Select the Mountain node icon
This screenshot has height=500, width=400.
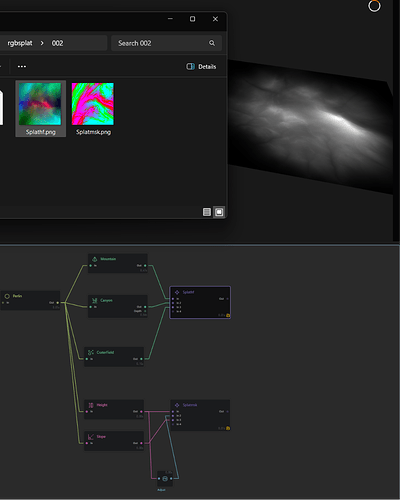pos(95,259)
